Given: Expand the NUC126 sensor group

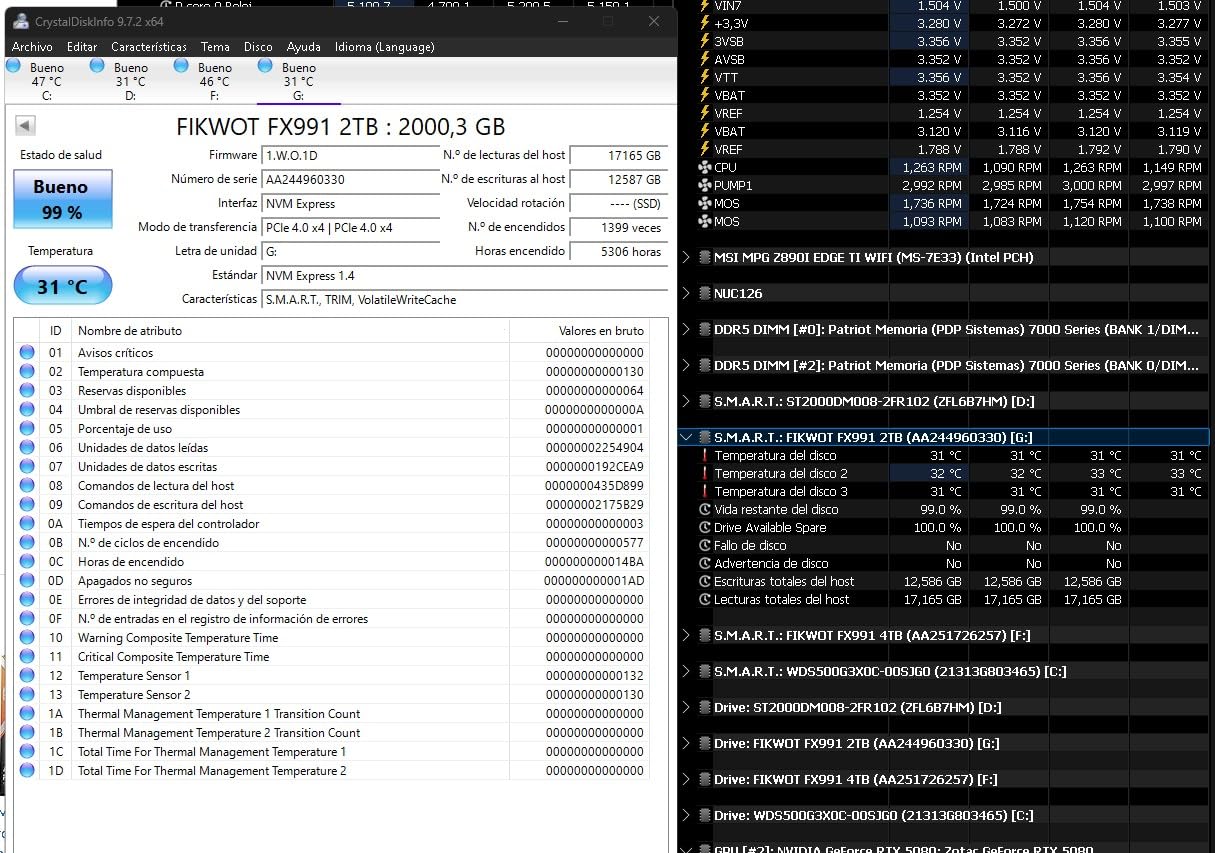Looking at the screenshot, I should click(x=686, y=293).
